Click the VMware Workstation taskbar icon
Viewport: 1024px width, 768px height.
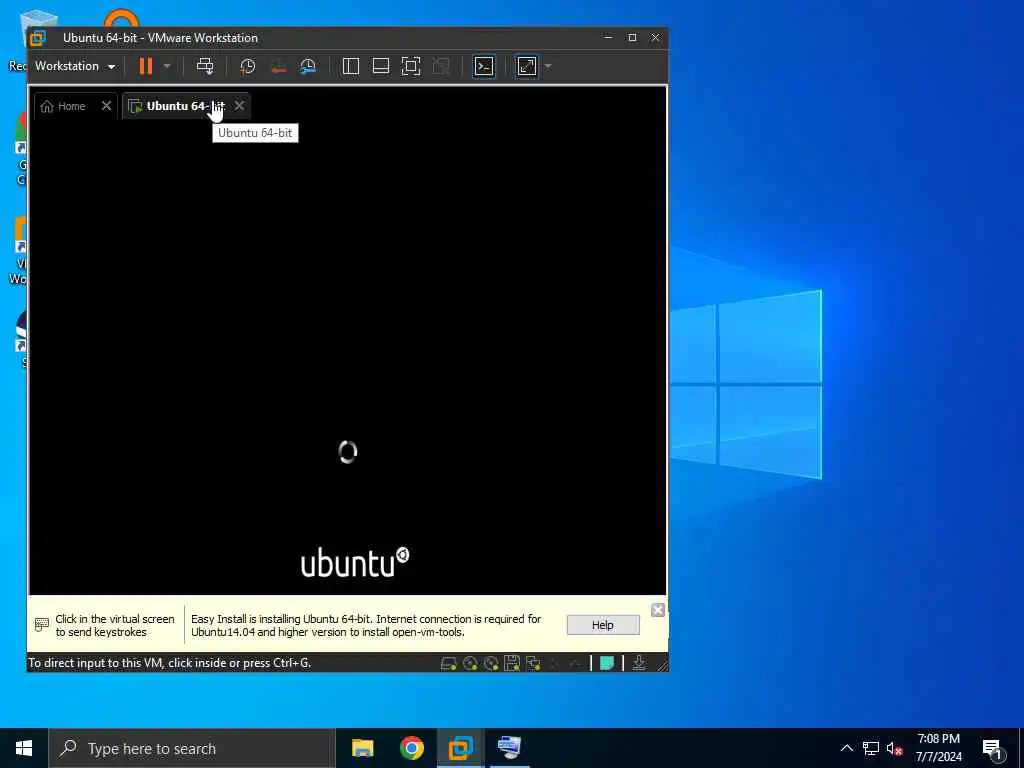(x=460, y=748)
